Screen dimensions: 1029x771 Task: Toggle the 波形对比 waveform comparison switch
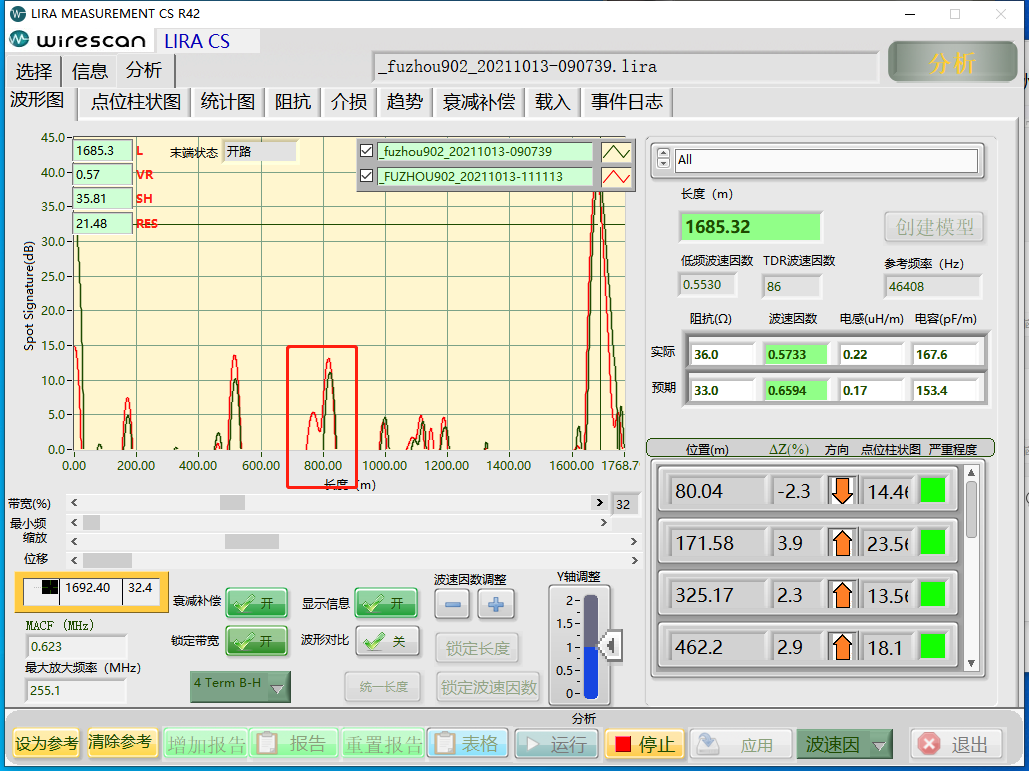coord(387,641)
